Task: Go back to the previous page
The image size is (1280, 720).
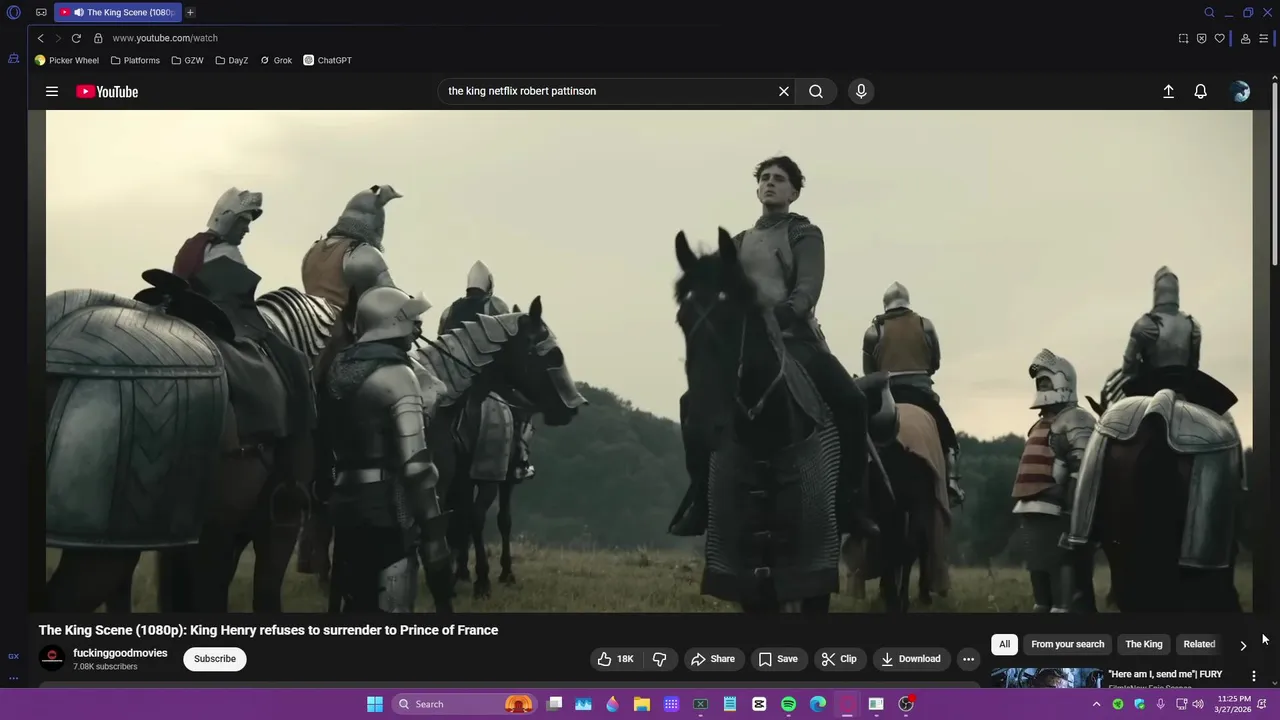Action: pos(40,38)
